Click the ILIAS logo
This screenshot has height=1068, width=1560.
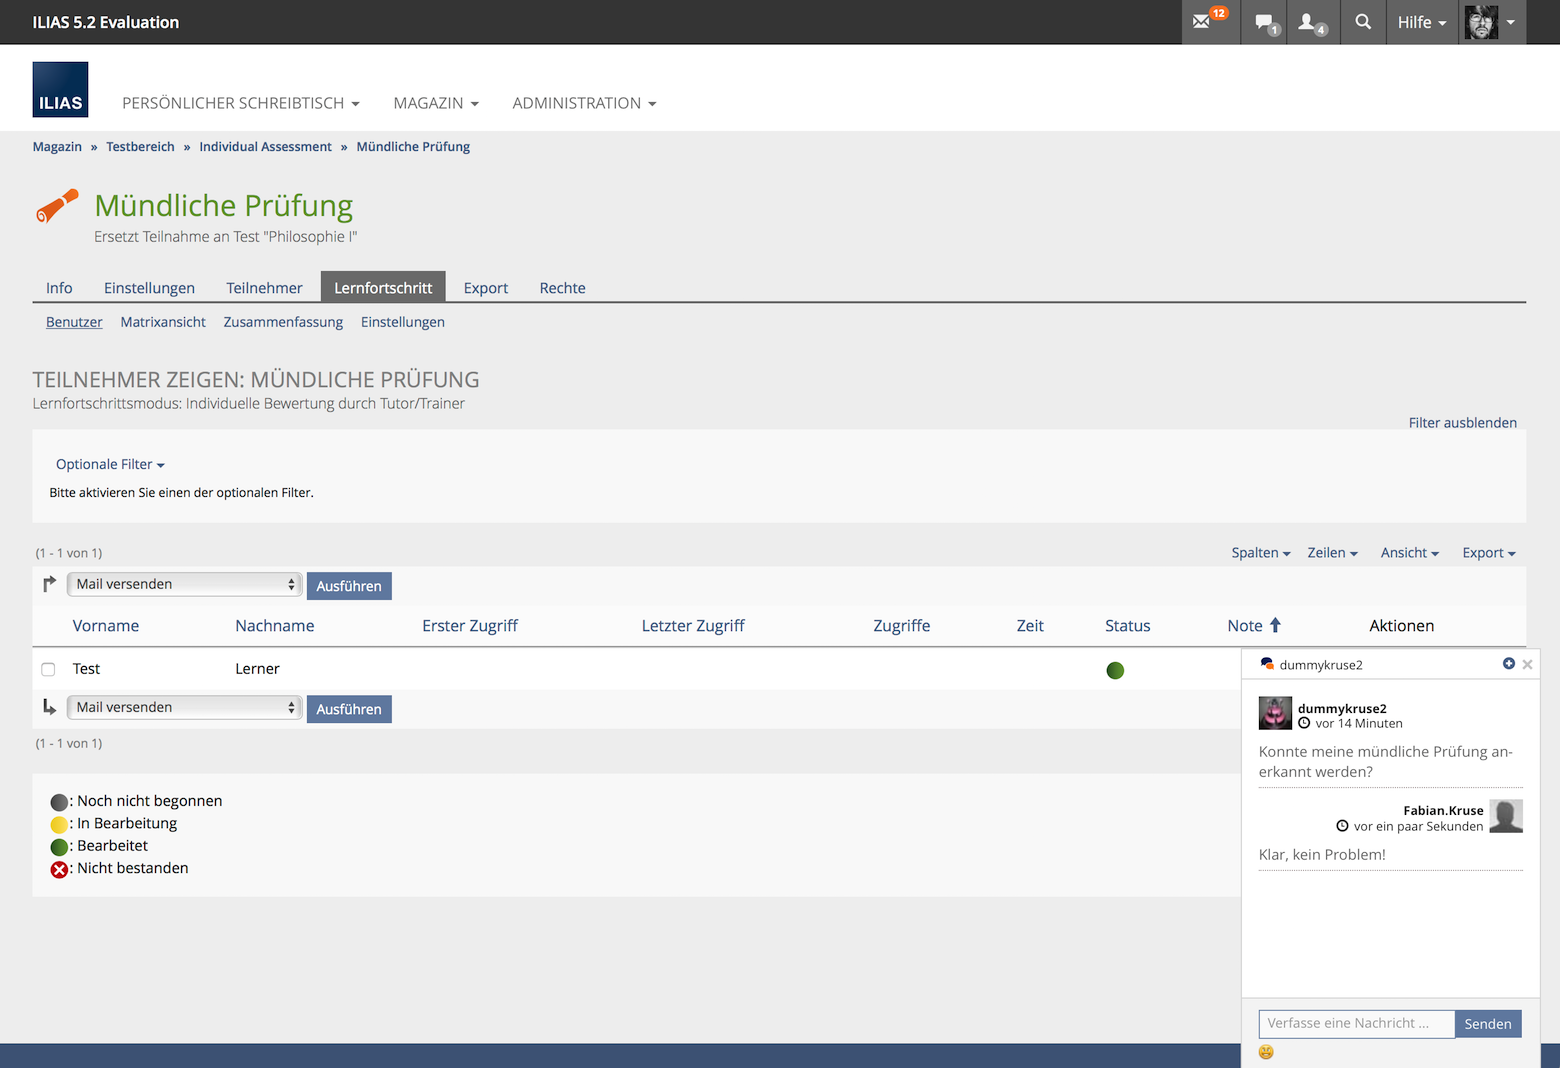(x=60, y=90)
